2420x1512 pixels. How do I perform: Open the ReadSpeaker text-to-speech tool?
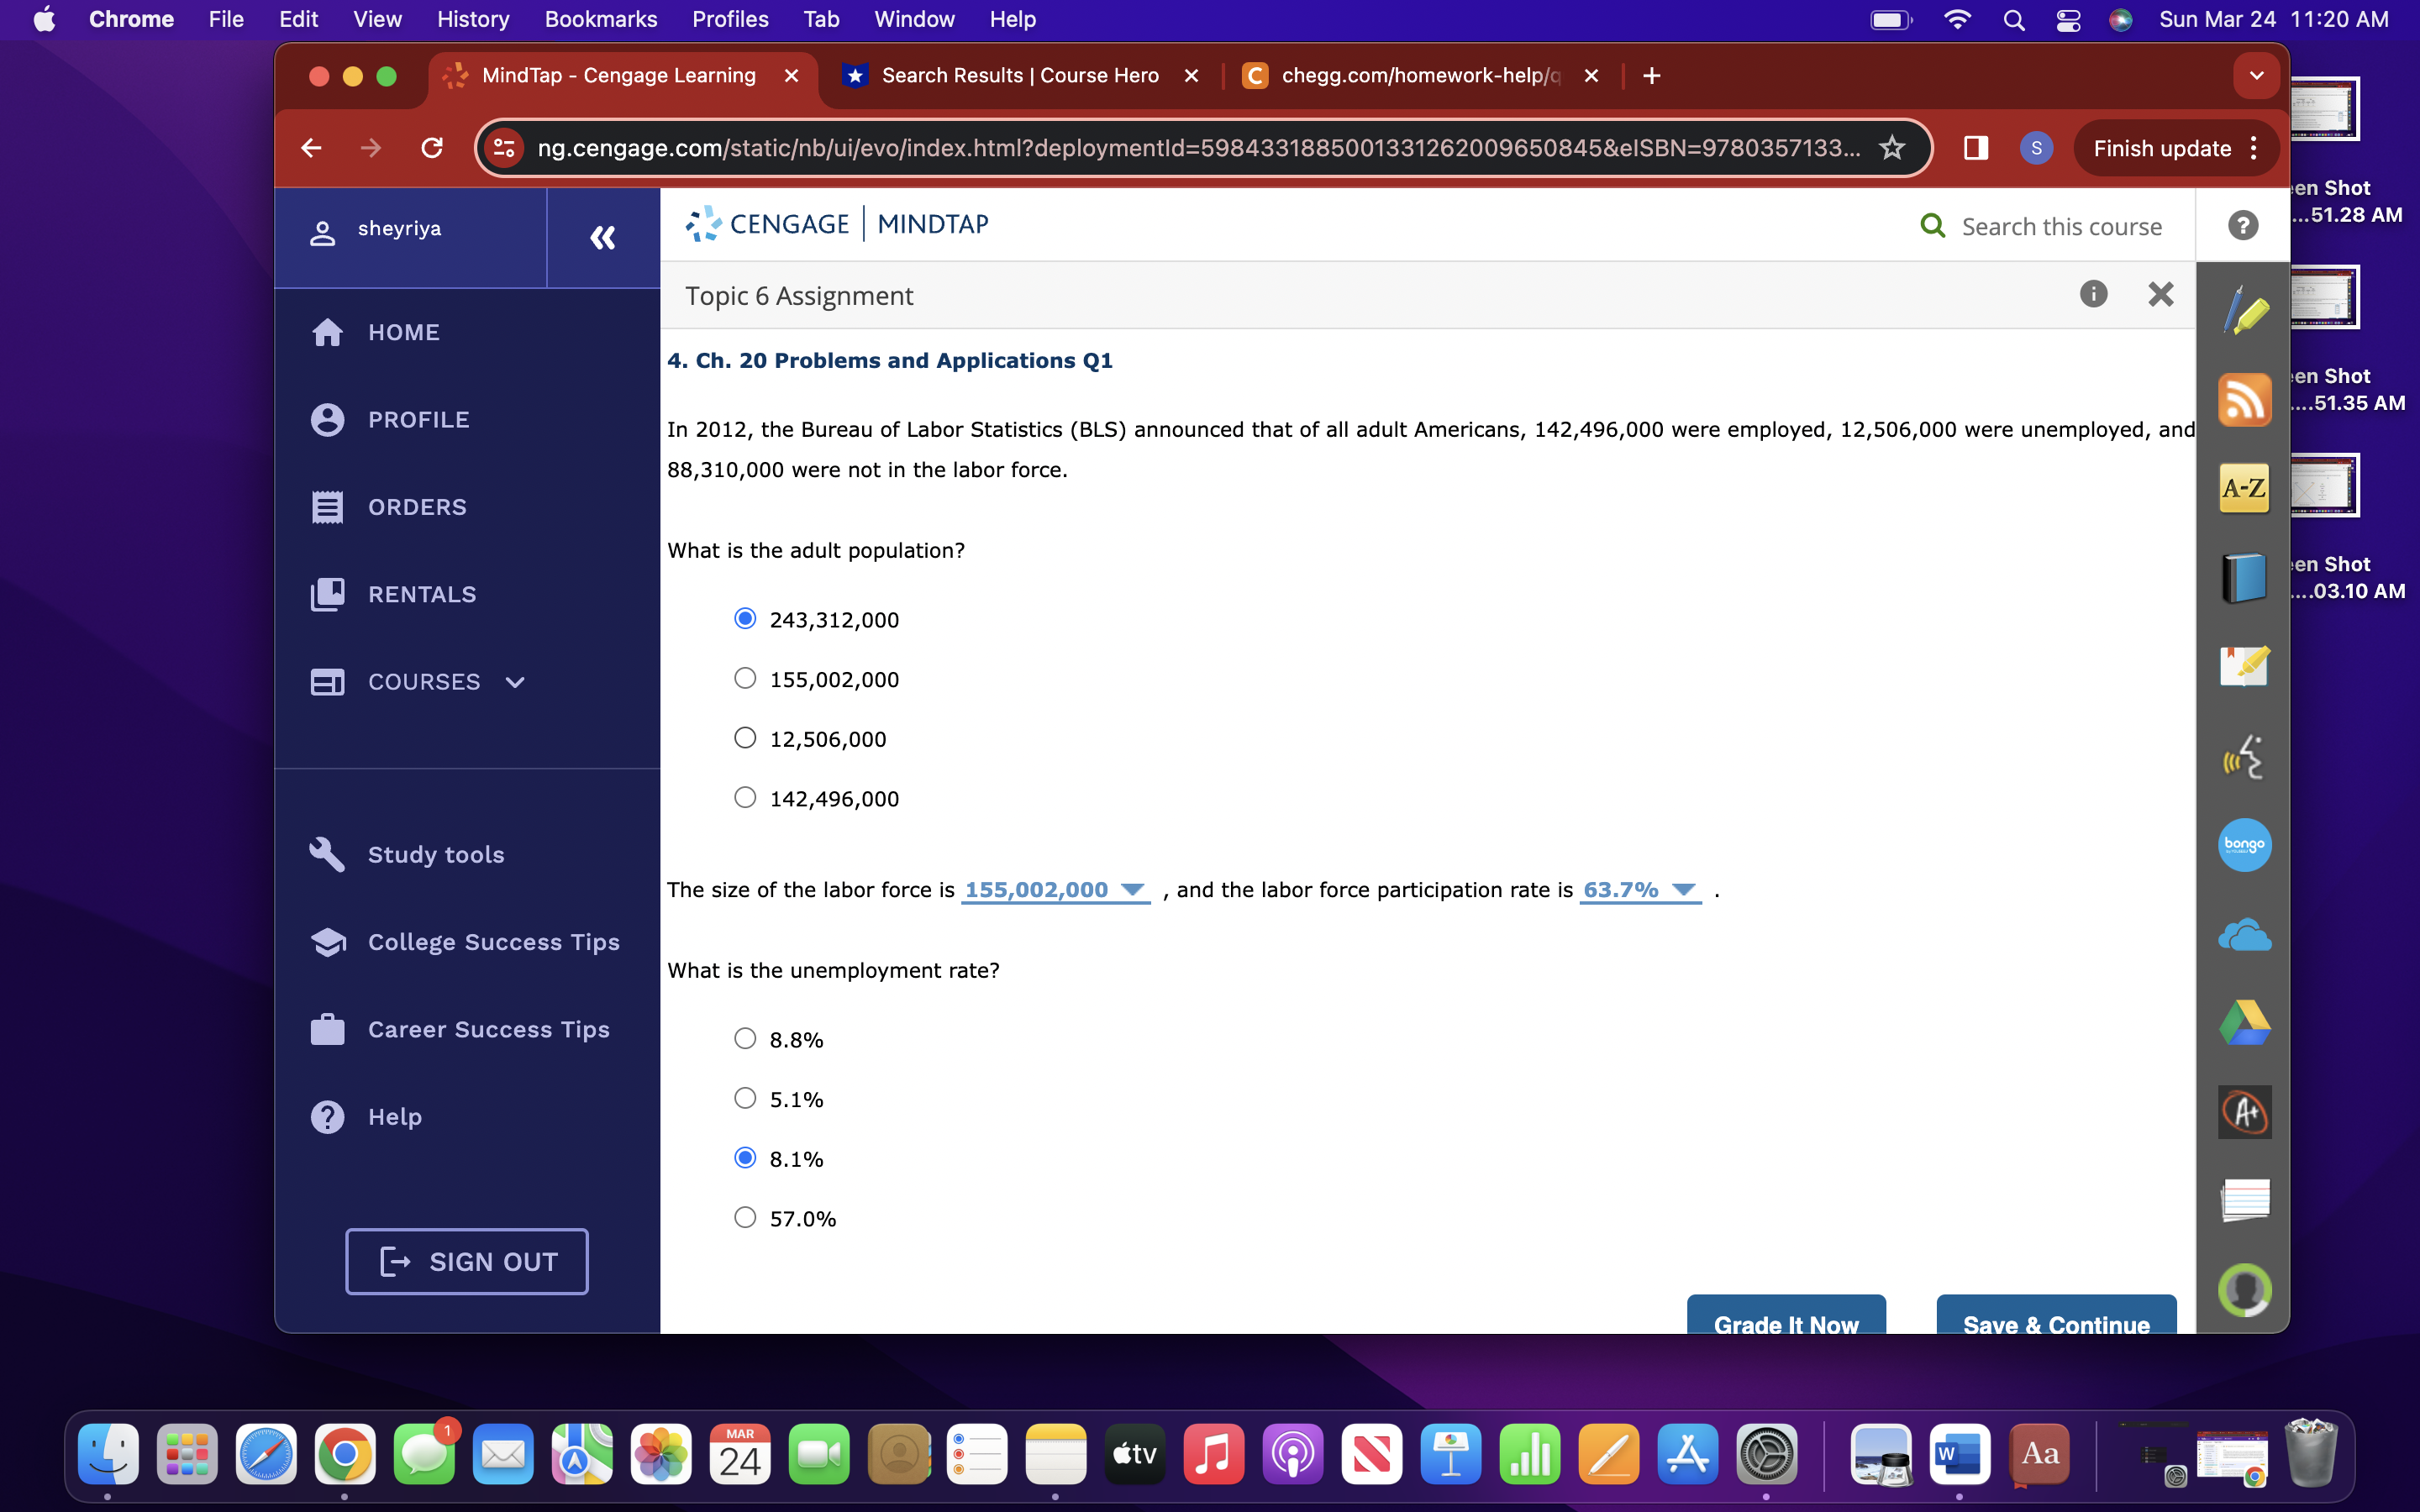pos(2243,757)
